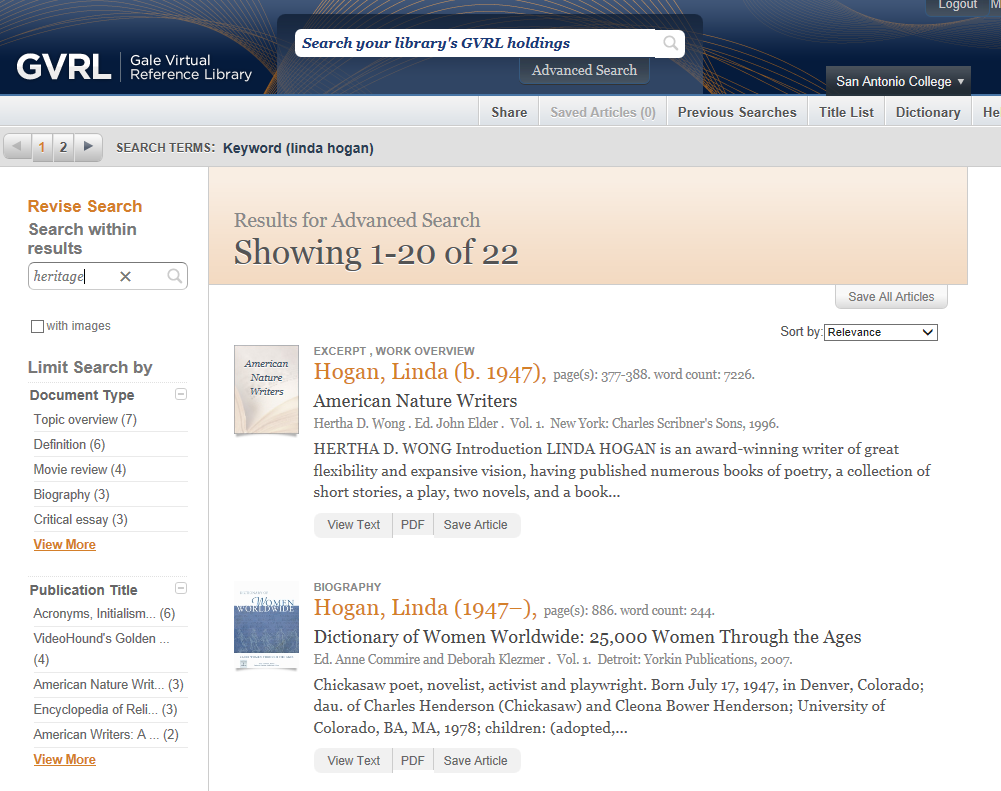The image size is (1001, 791).
Task: Collapse the Publication Title section
Action: tap(181, 589)
